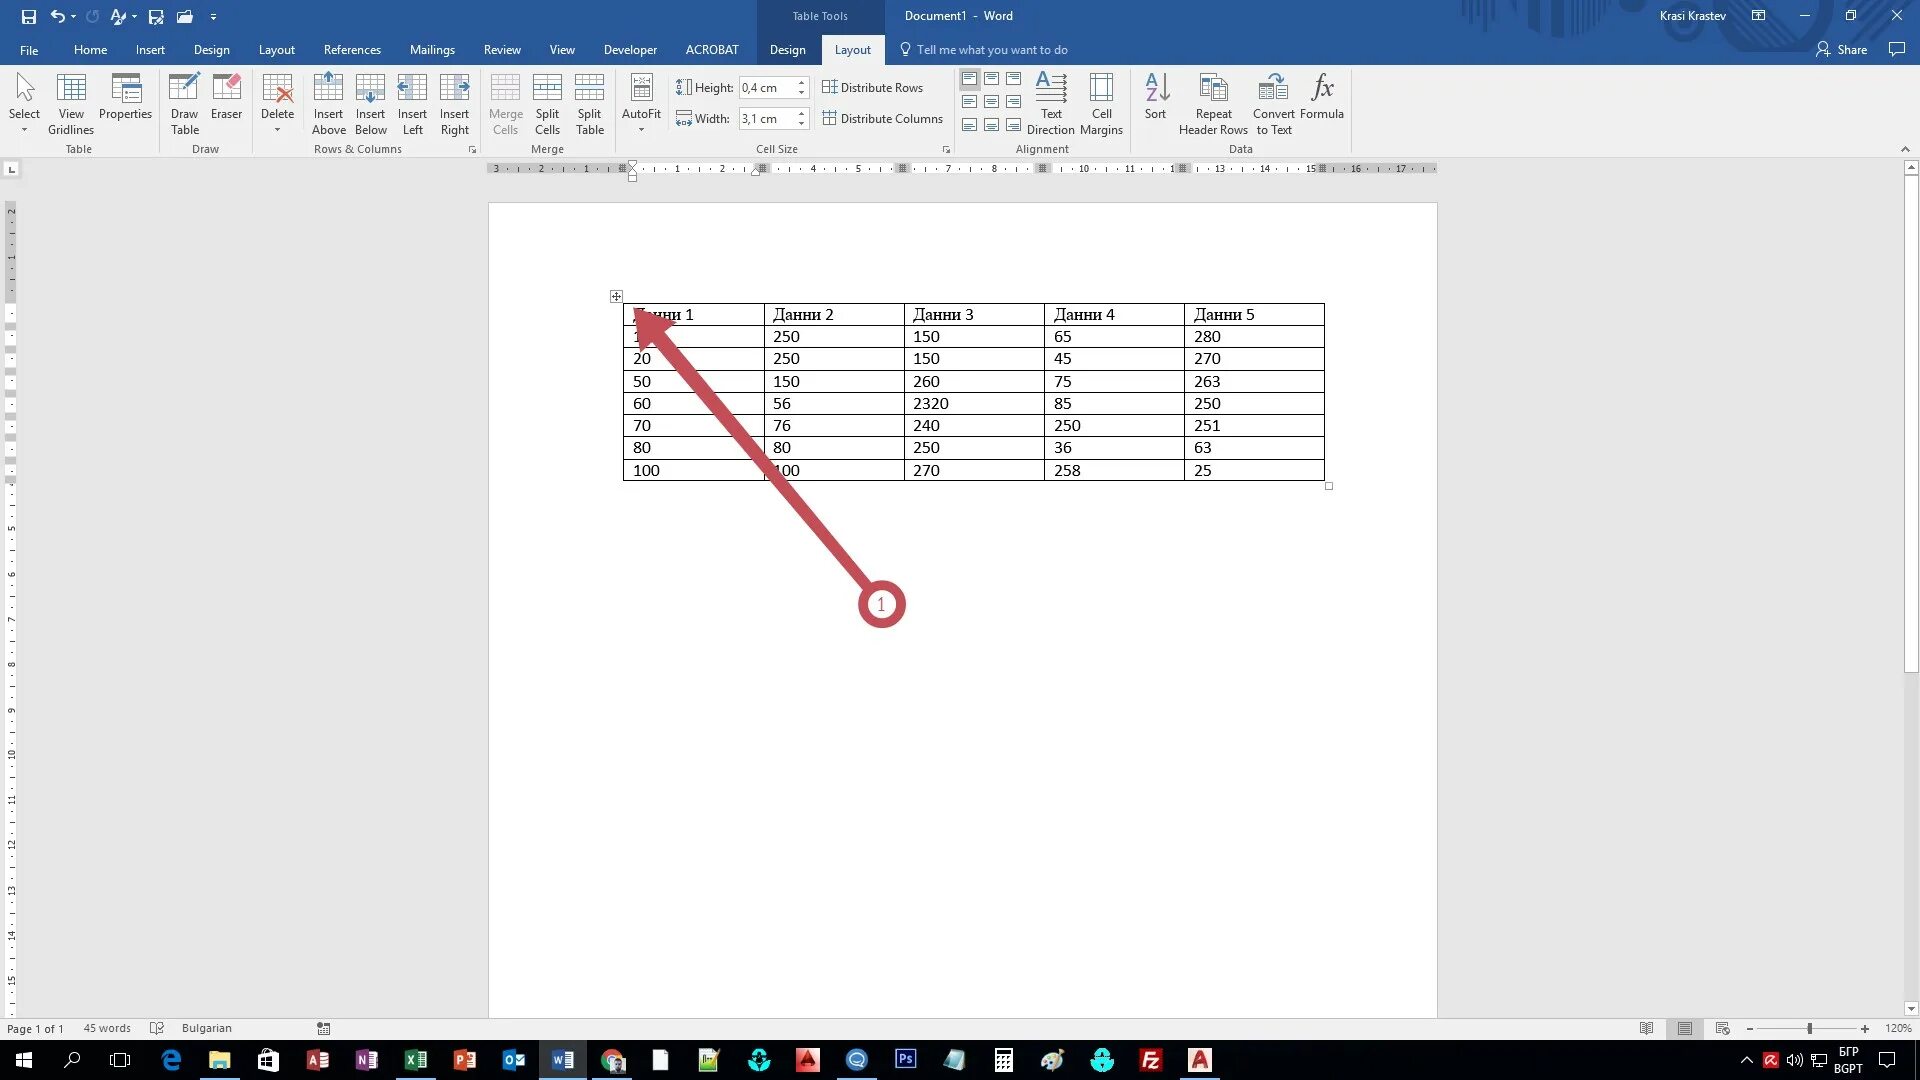Click Distribute Rows button
Image resolution: width=1920 pixels, height=1080 pixels.
(x=872, y=88)
